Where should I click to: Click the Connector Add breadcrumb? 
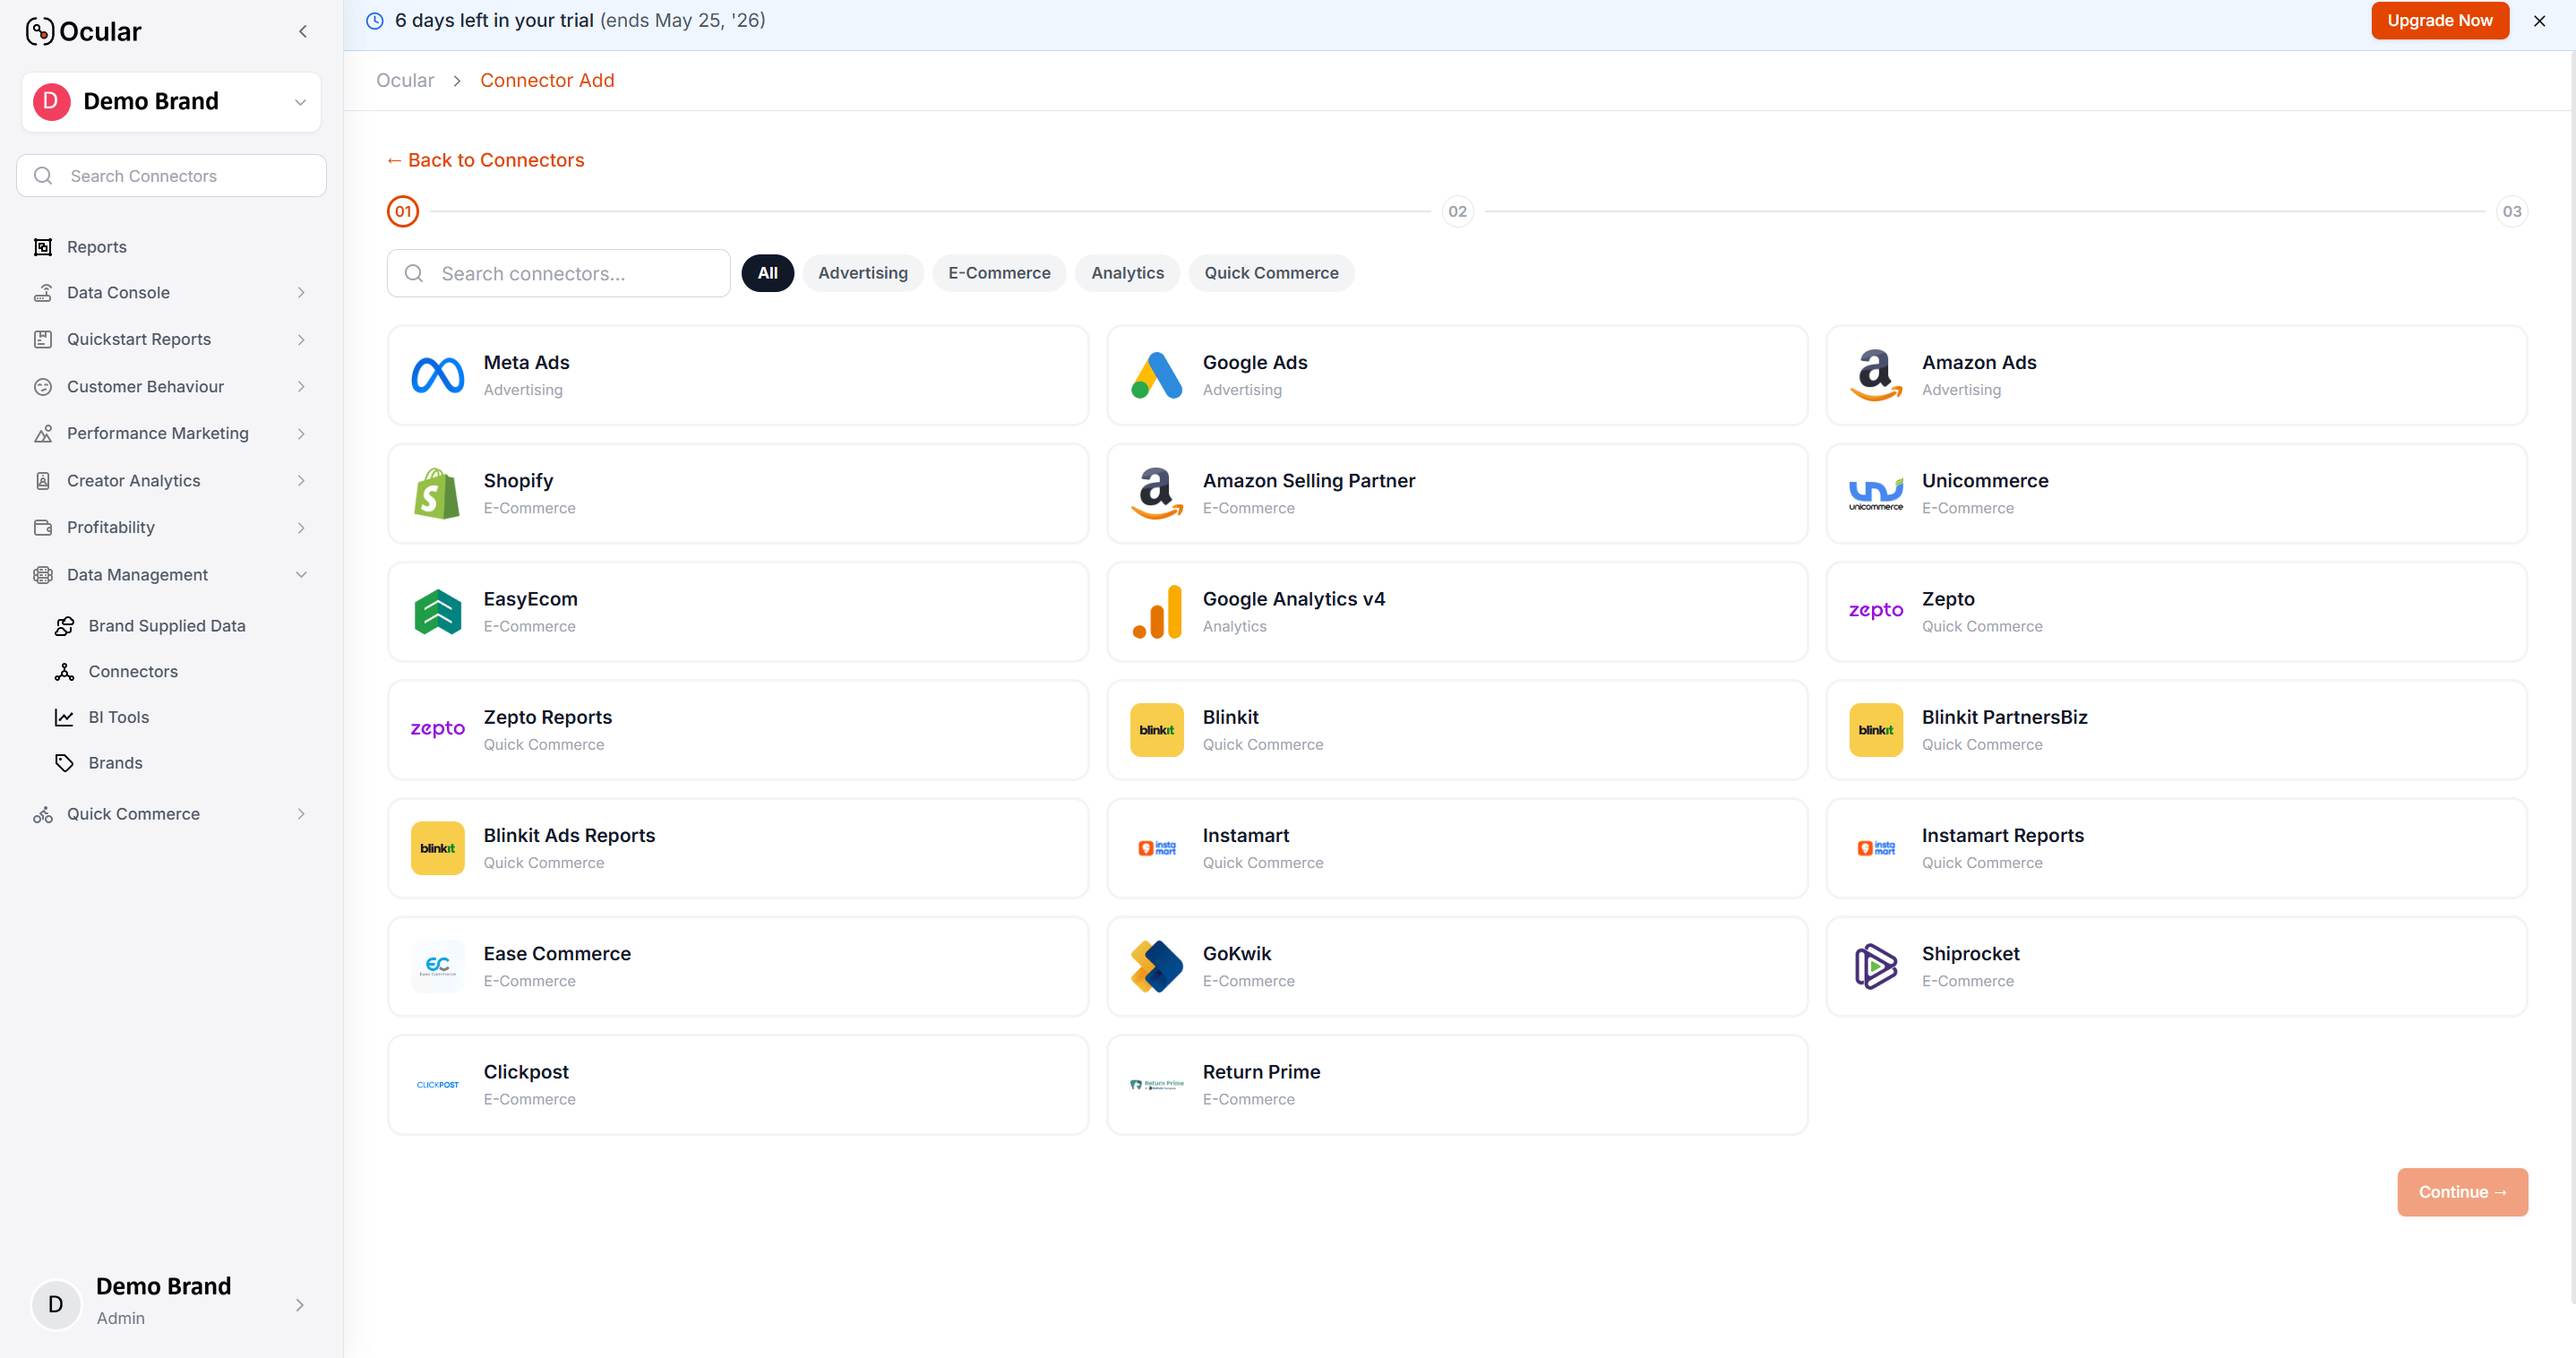(547, 80)
